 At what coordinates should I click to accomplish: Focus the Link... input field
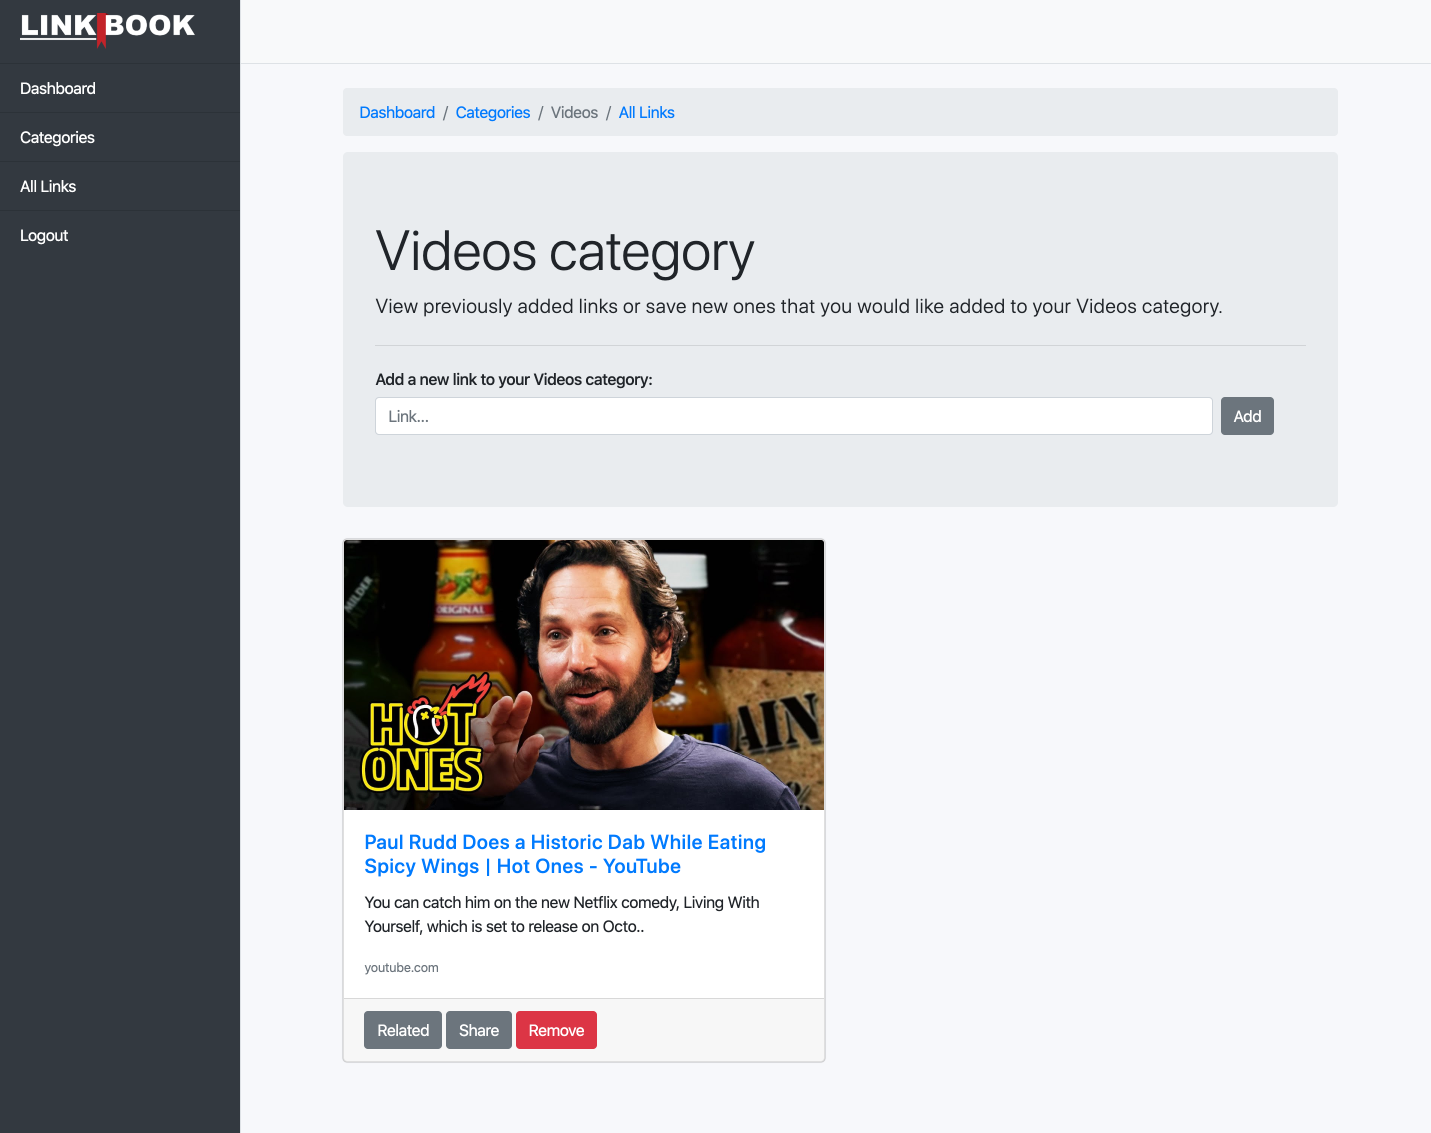click(794, 416)
